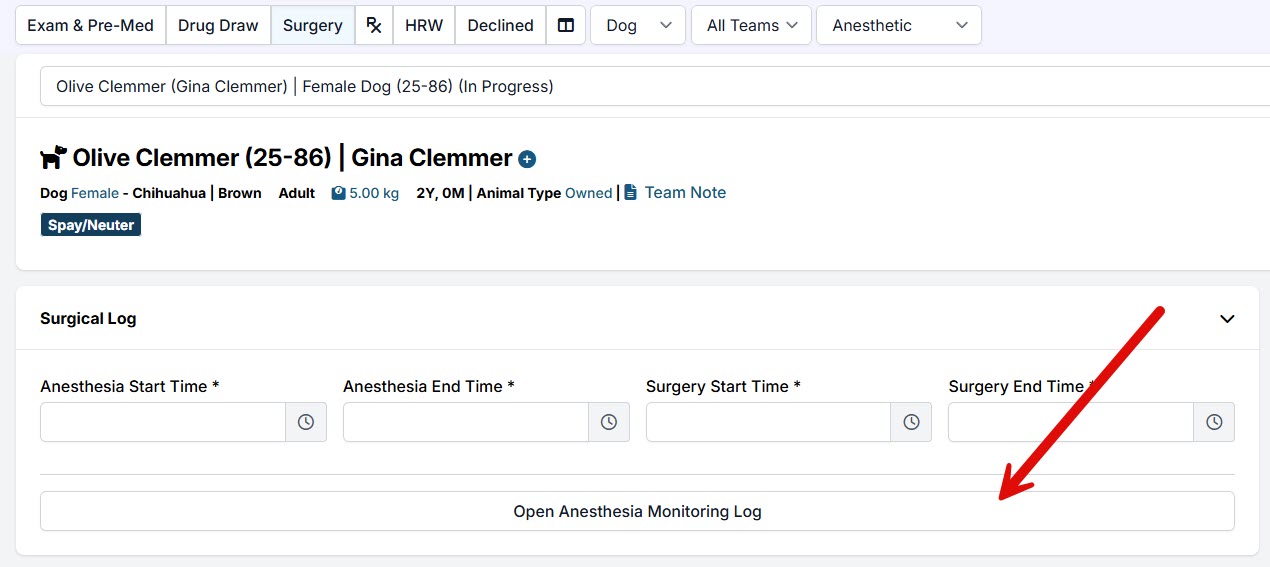
Task: Click clock icon for Anesthesia End Time
Action: point(609,422)
